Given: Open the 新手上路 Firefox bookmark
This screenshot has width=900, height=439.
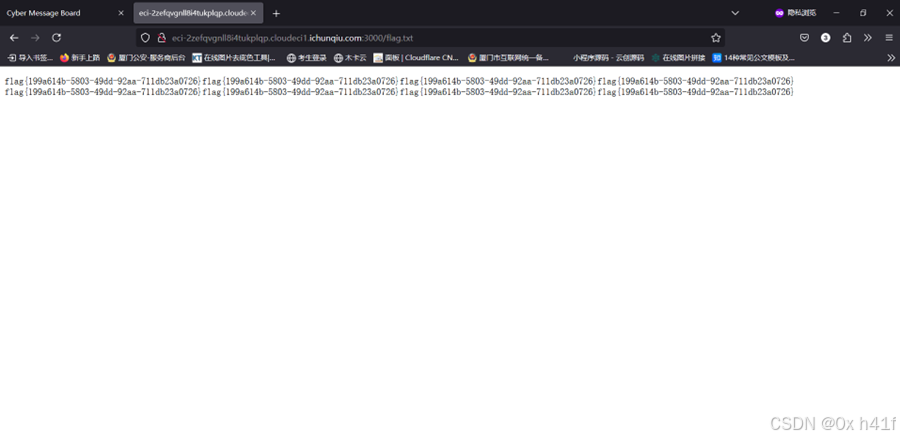Looking at the screenshot, I should (x=80, y=57).
